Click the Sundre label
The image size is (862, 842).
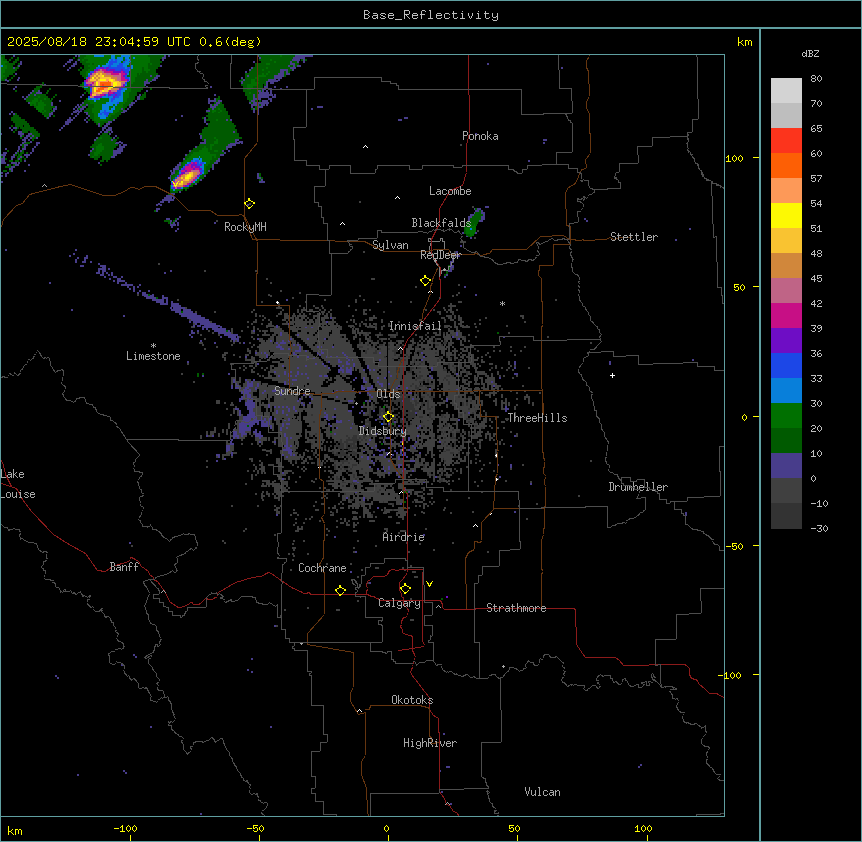(292, 391)
